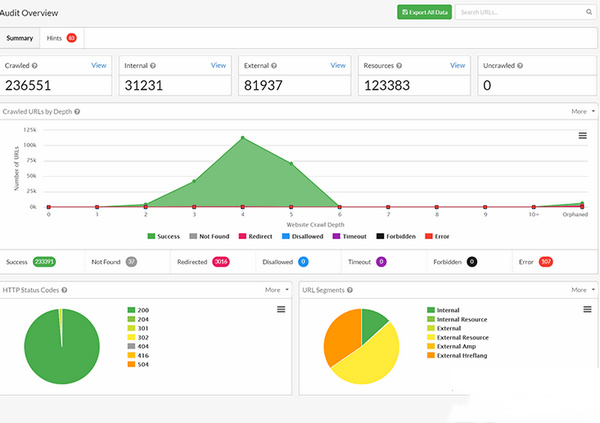
Task: Expand More dropdown in HTTP Status Codes panel
Action: pos(275,289)
